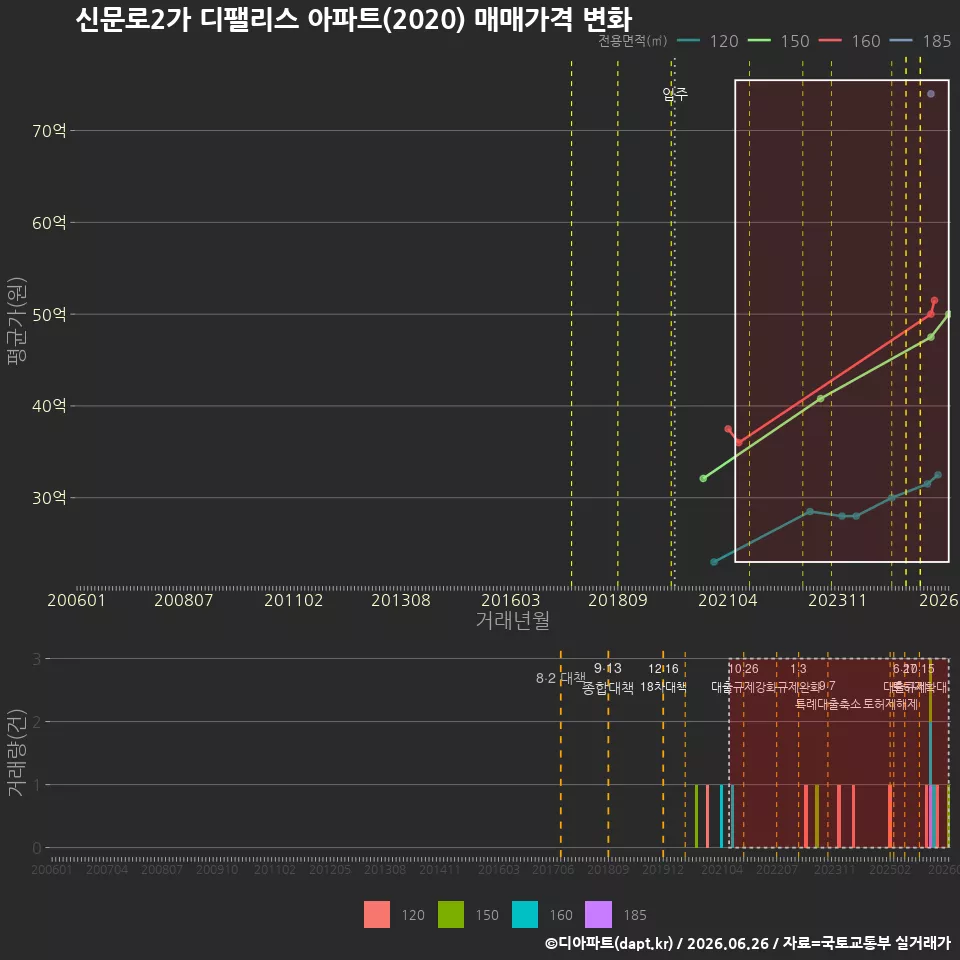Click 202502 label on volume chart x-axis
960x960 pixels.
click(x=890, y=869)
